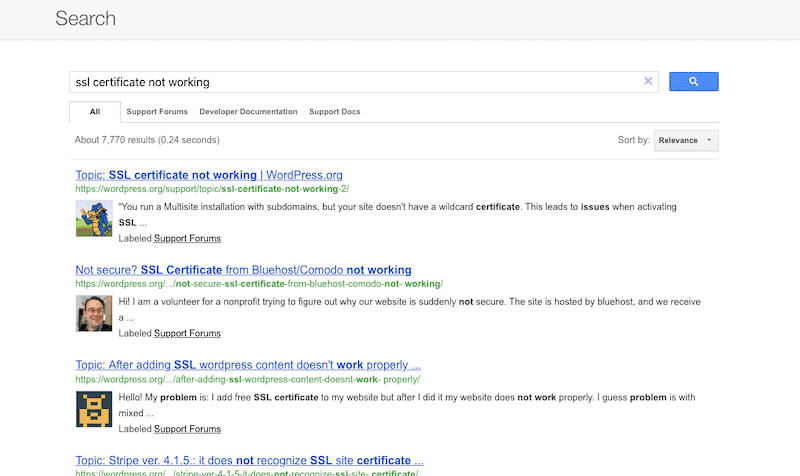Open the Developer Documentation tab
This screenshot has width=800, height=476.
click(248, 112)
